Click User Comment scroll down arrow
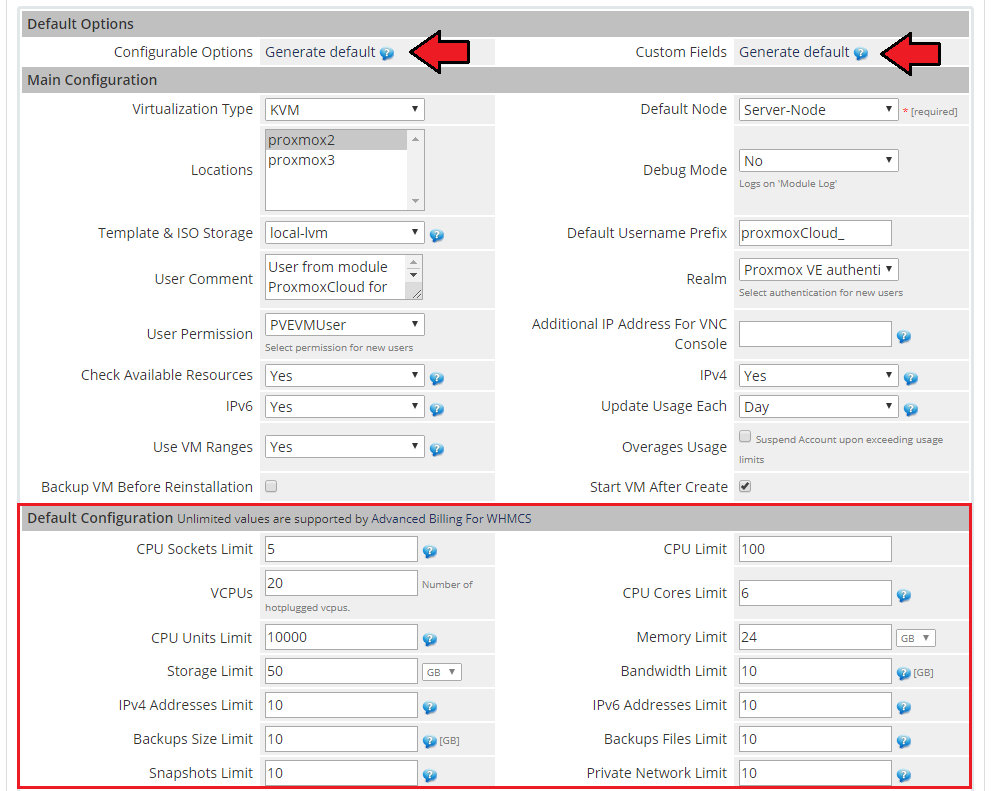This screenshot has height=791, width=998. [x=414, y=275]
